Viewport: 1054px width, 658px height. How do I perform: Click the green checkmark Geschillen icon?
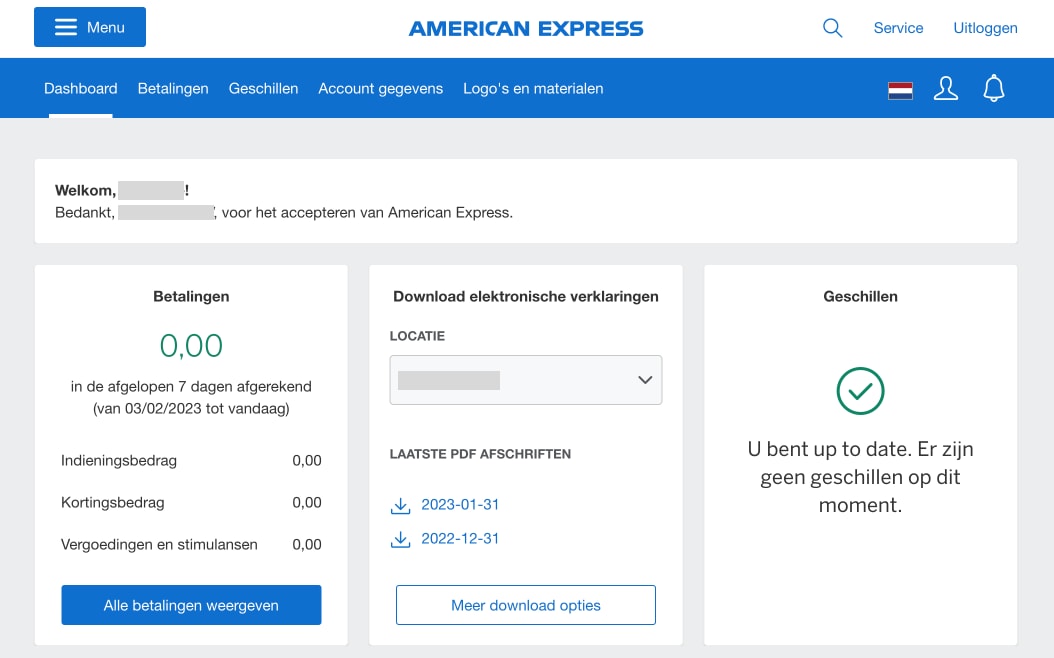[860, 391]
